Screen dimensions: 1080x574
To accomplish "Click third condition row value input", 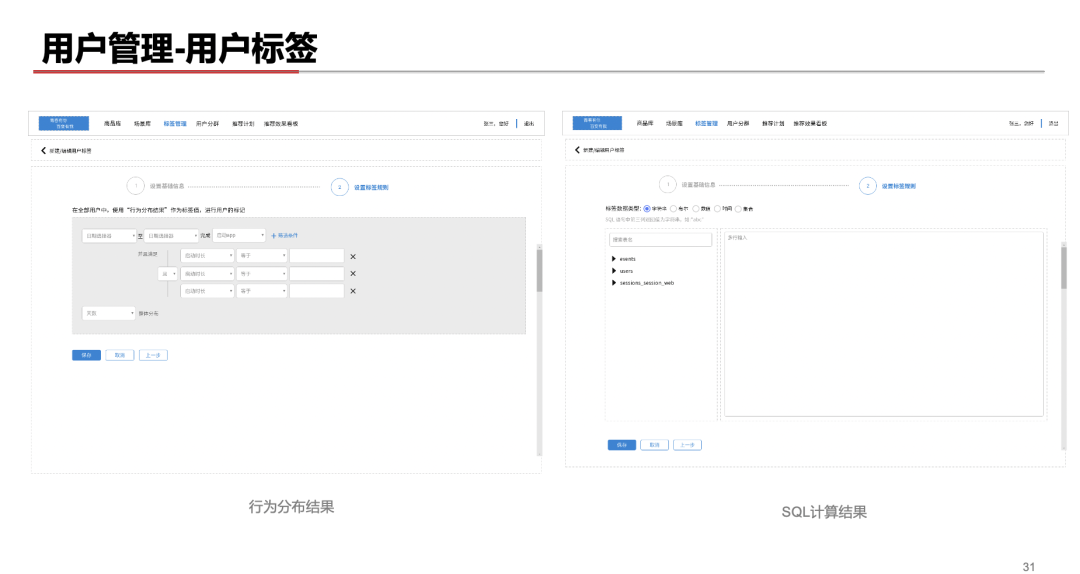I will [317, 291].
